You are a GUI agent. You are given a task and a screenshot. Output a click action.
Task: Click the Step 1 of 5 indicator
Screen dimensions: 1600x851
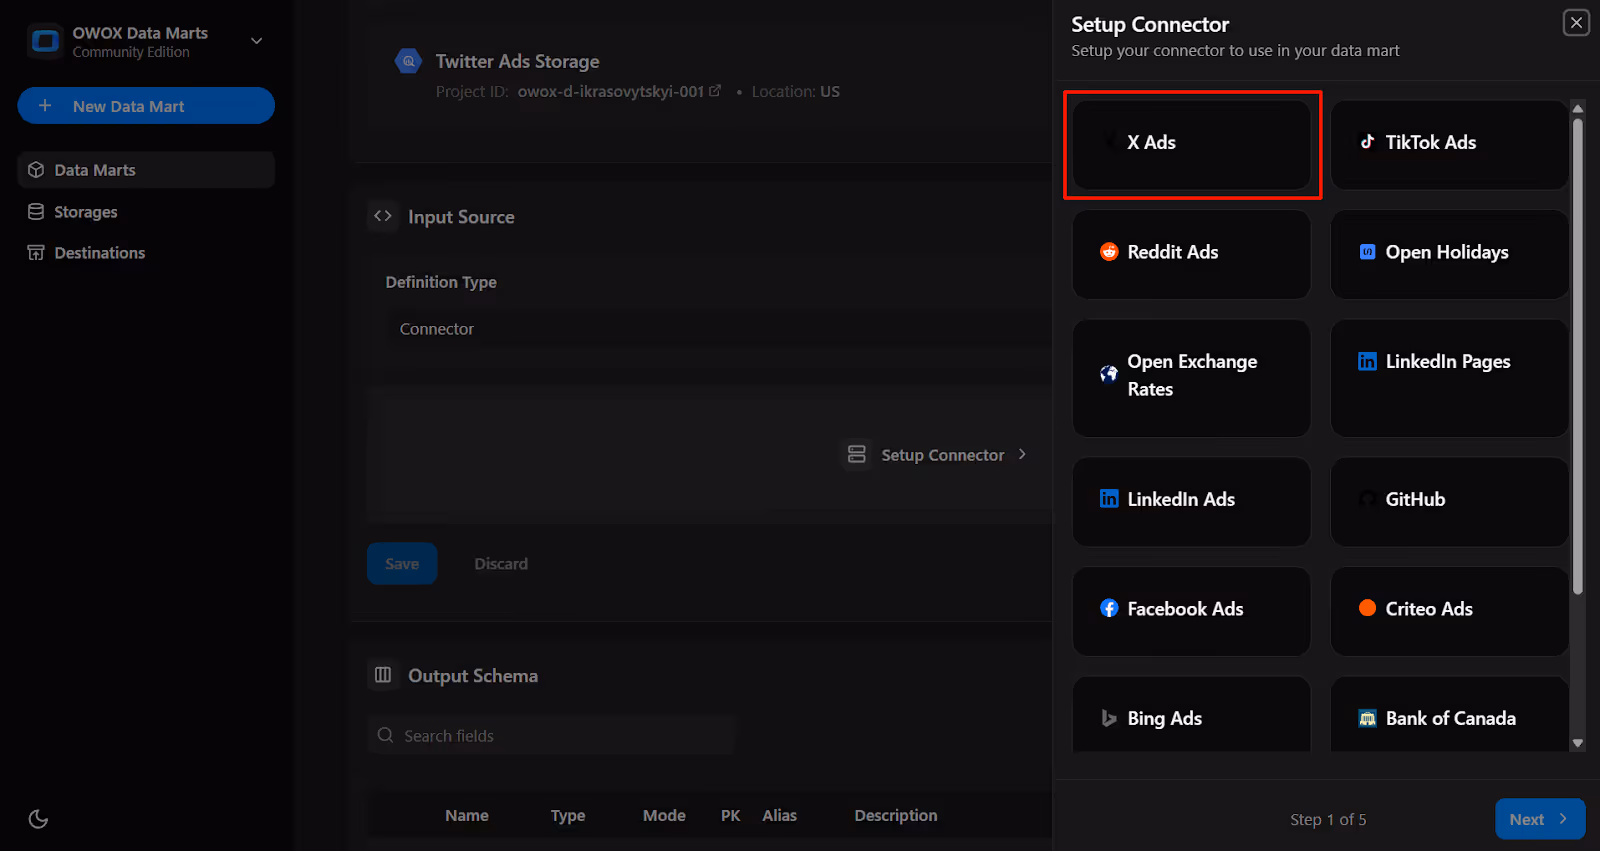coord(1328,820)
